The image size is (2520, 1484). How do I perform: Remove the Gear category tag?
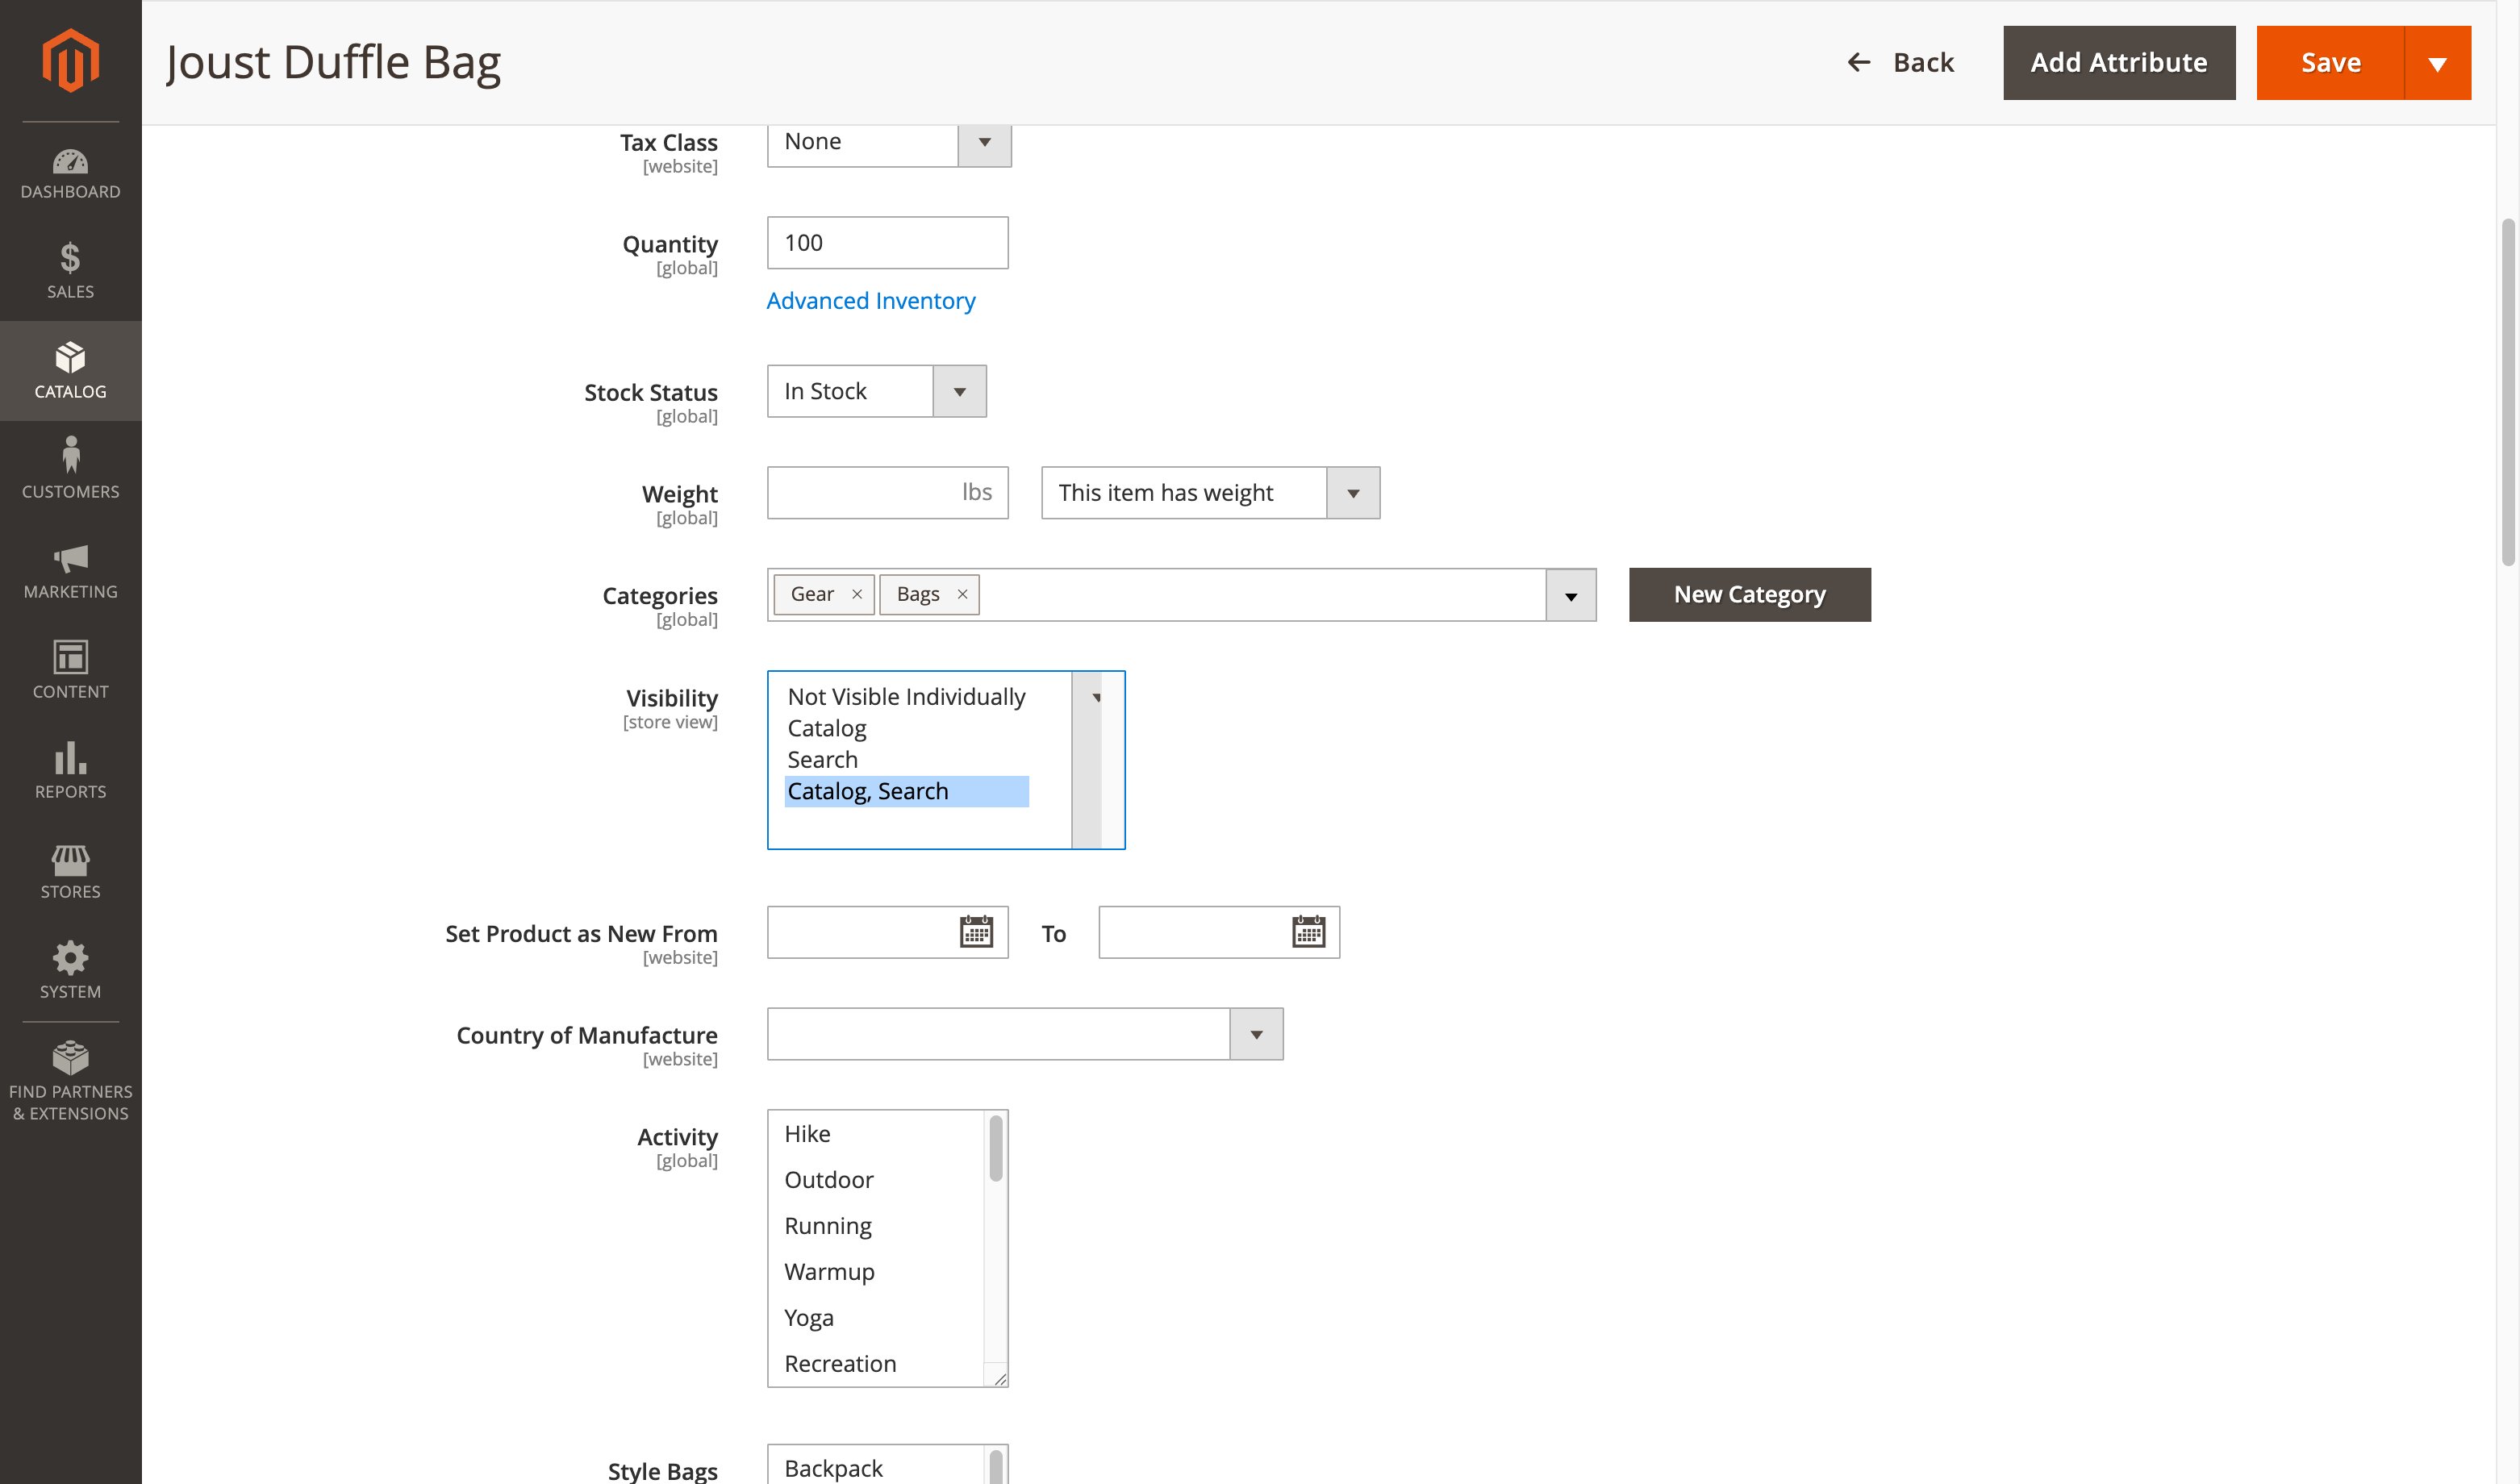[857, 594]
